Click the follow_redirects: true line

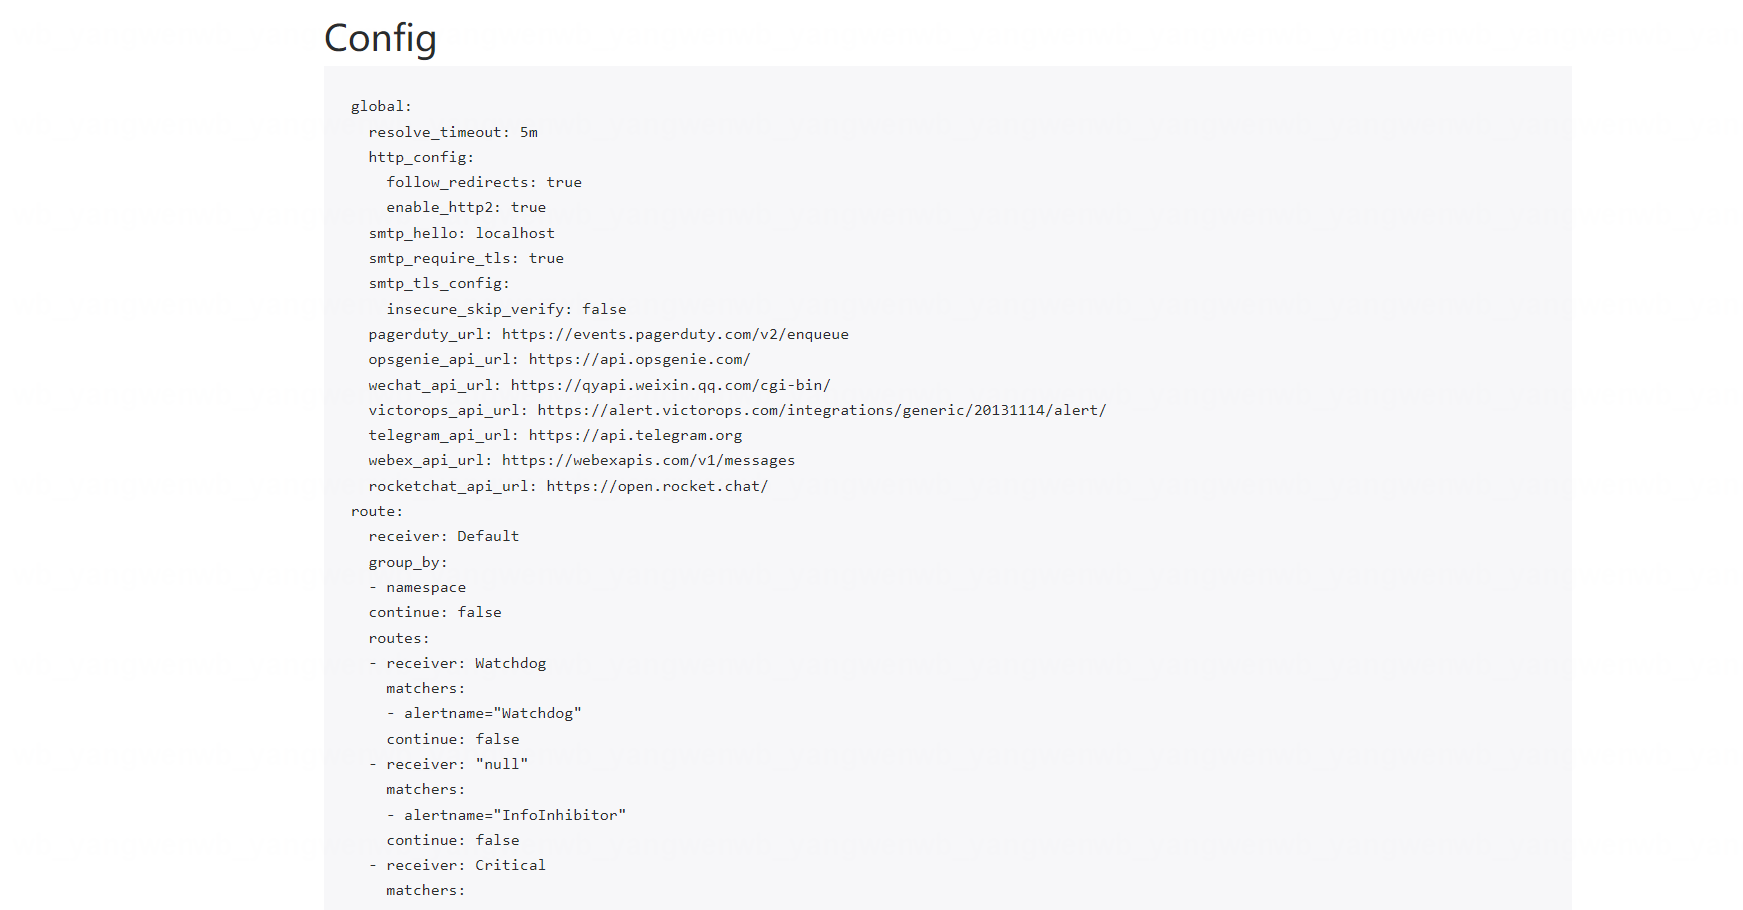click(484, 182)
